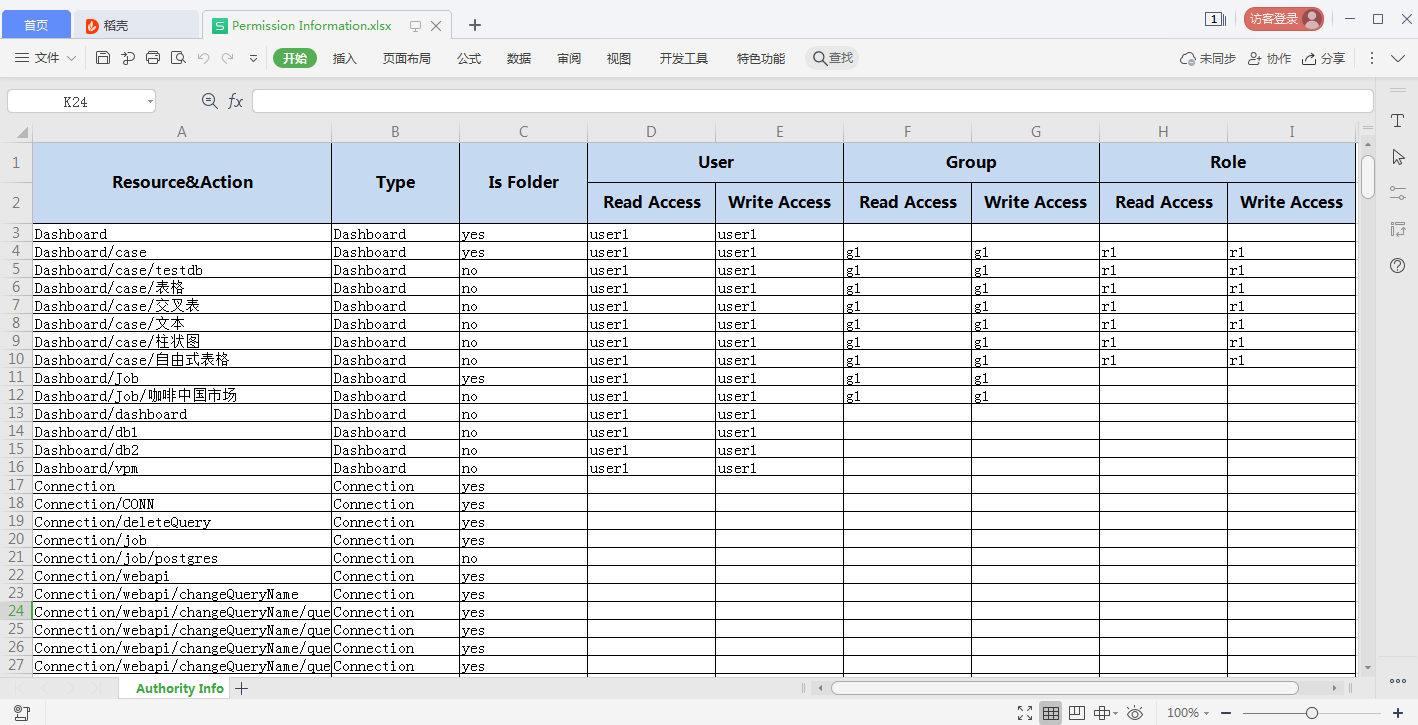Click the zoom slider handle
Image resolution: width=1418 pixels, height=725 pixels.
point(1312,713)
